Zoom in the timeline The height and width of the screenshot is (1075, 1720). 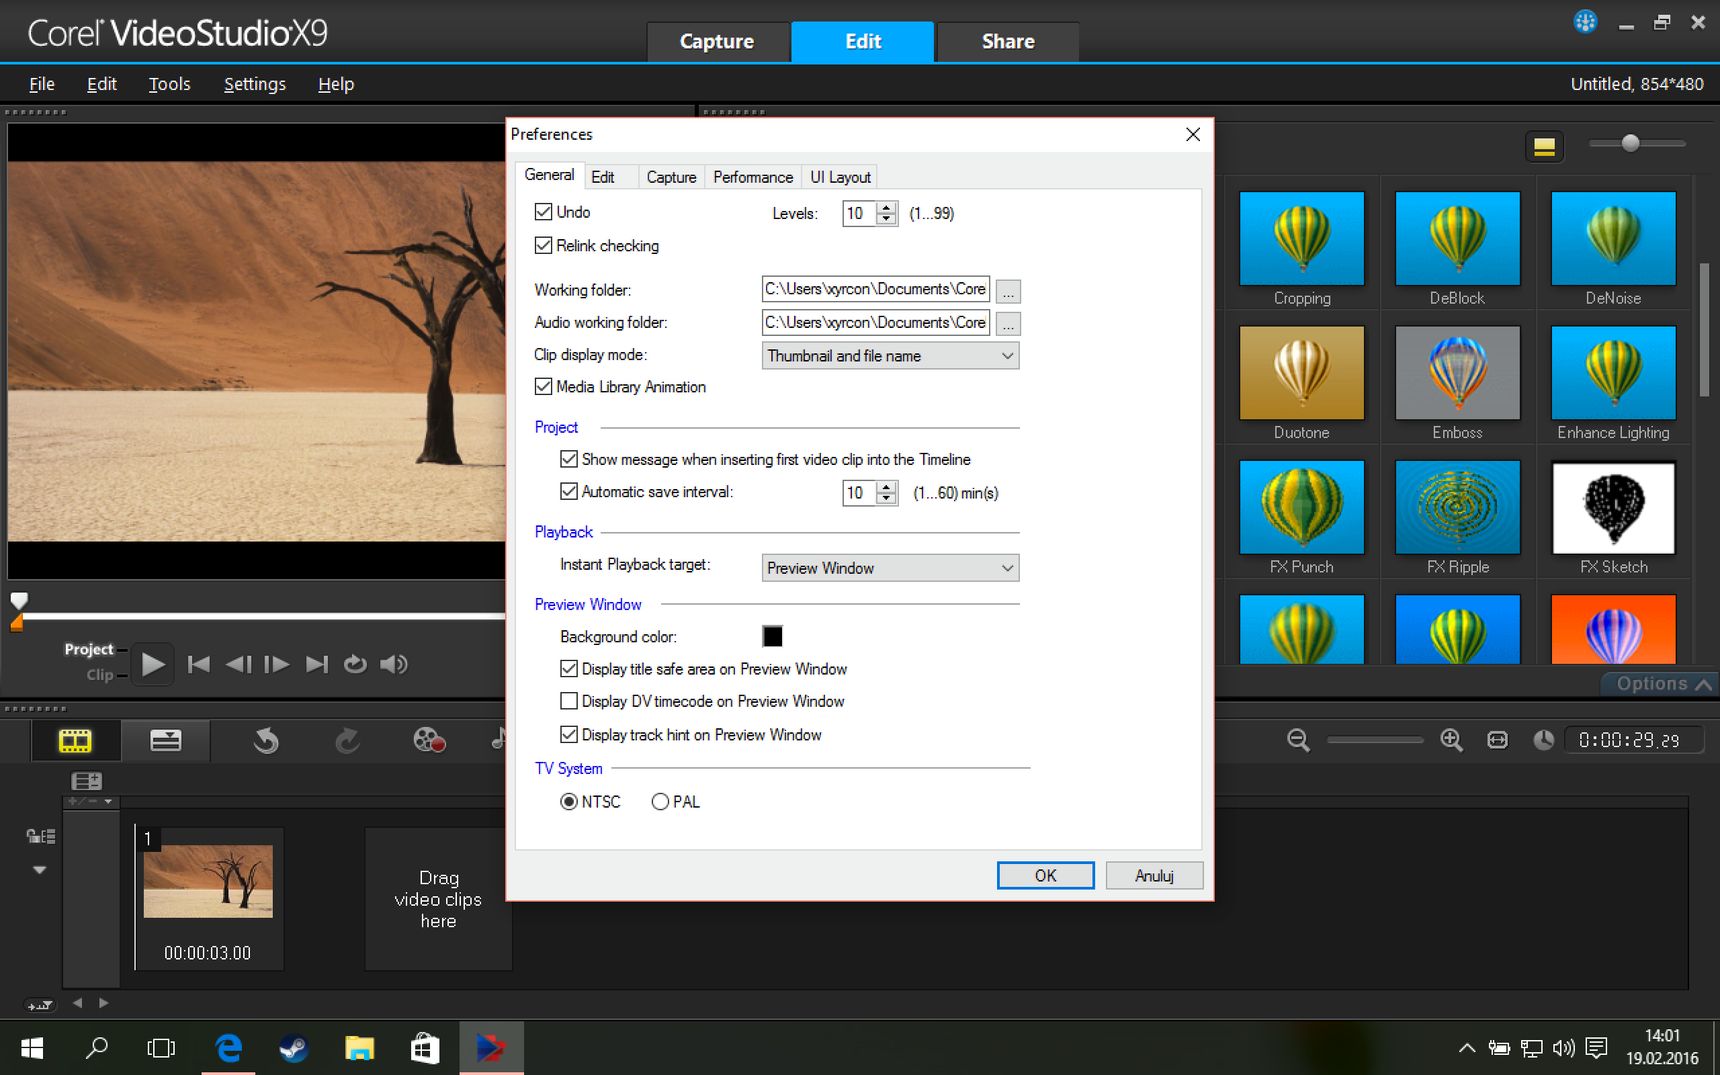pos(1451,740)
